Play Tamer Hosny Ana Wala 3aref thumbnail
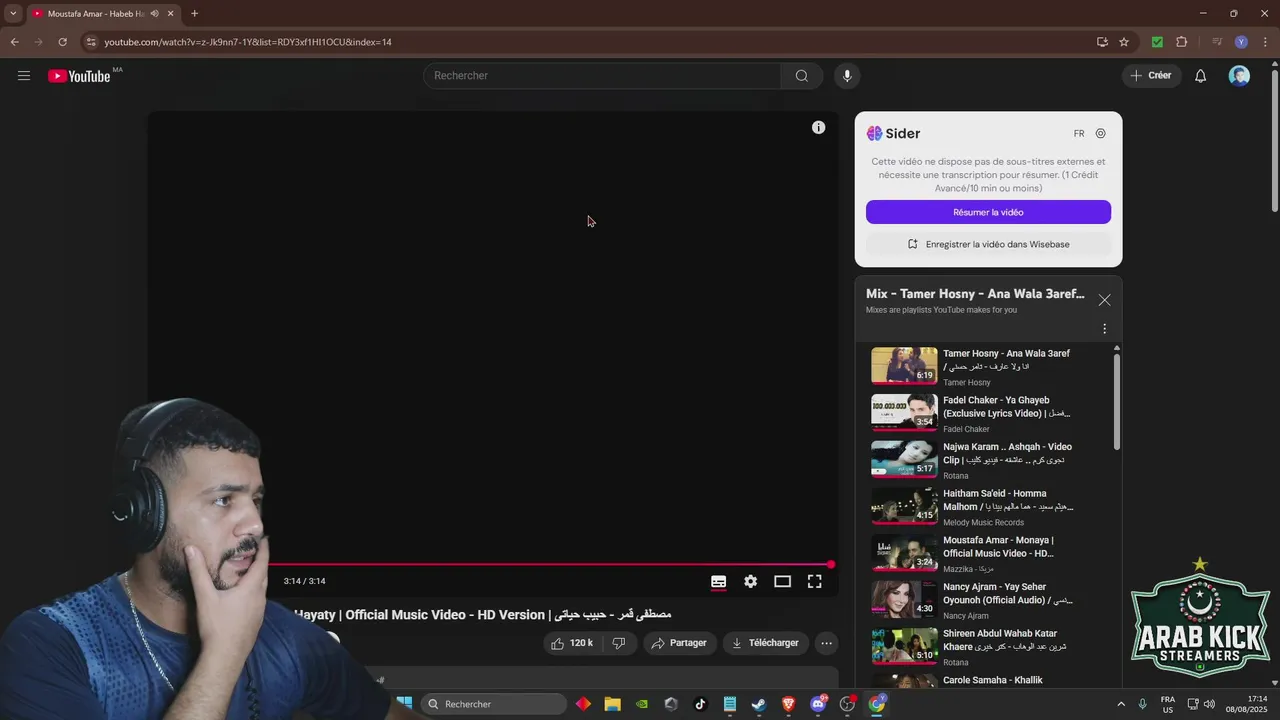The image size is (1280, 720). [904, 366]
